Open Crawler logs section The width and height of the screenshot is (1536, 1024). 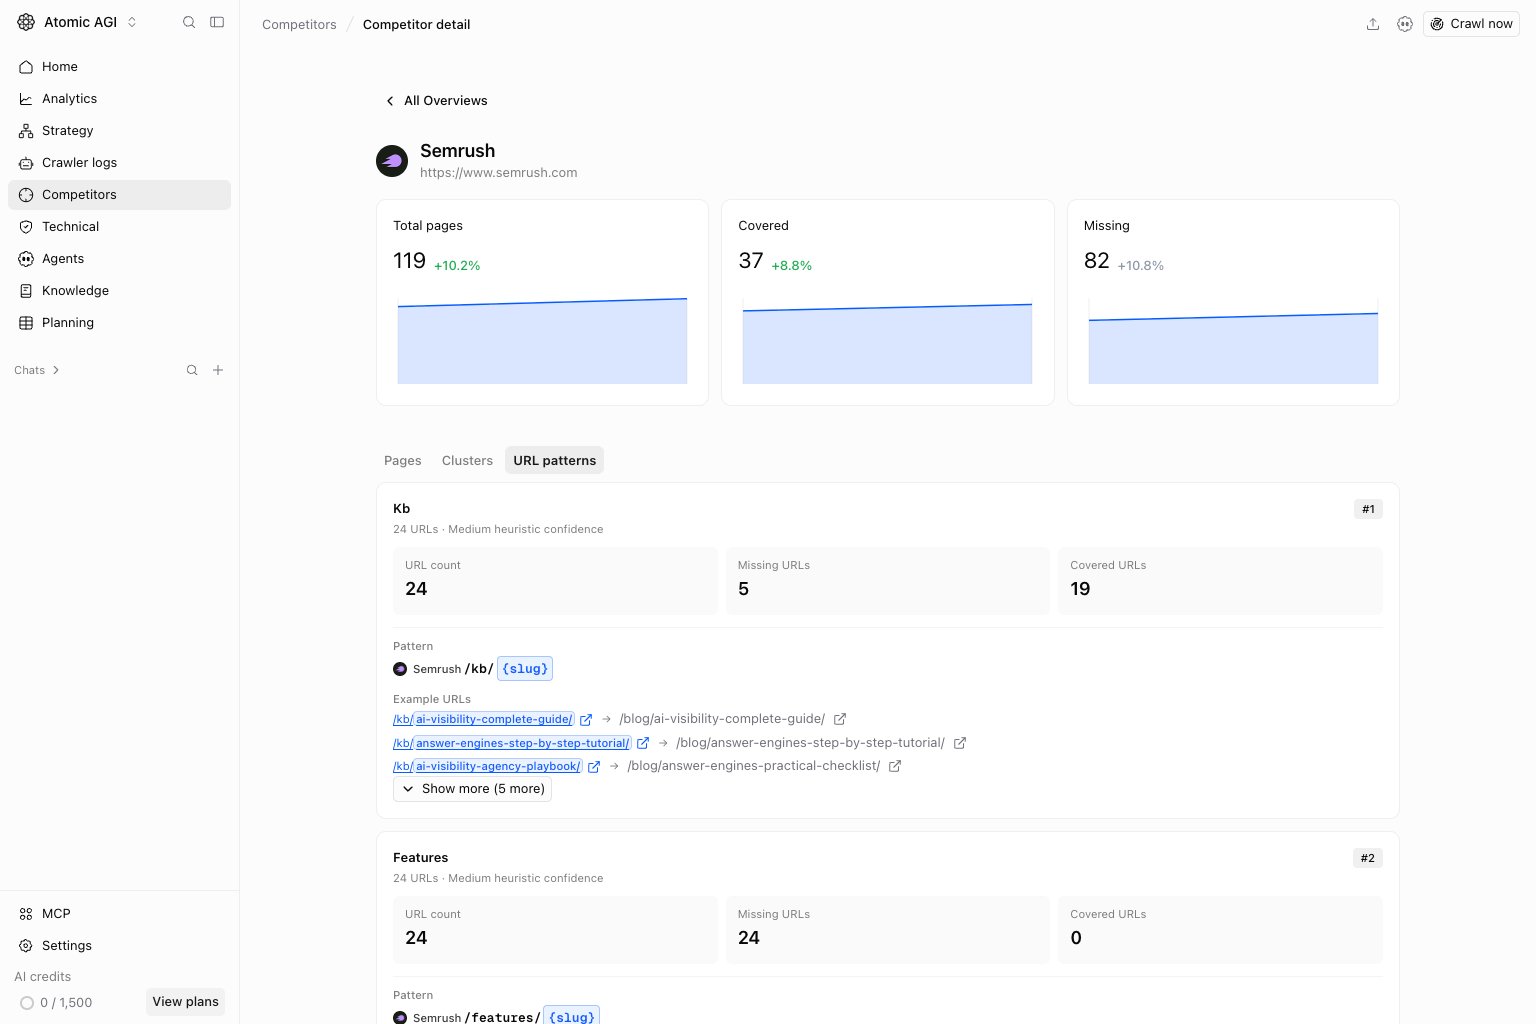[x=119, y=163]
